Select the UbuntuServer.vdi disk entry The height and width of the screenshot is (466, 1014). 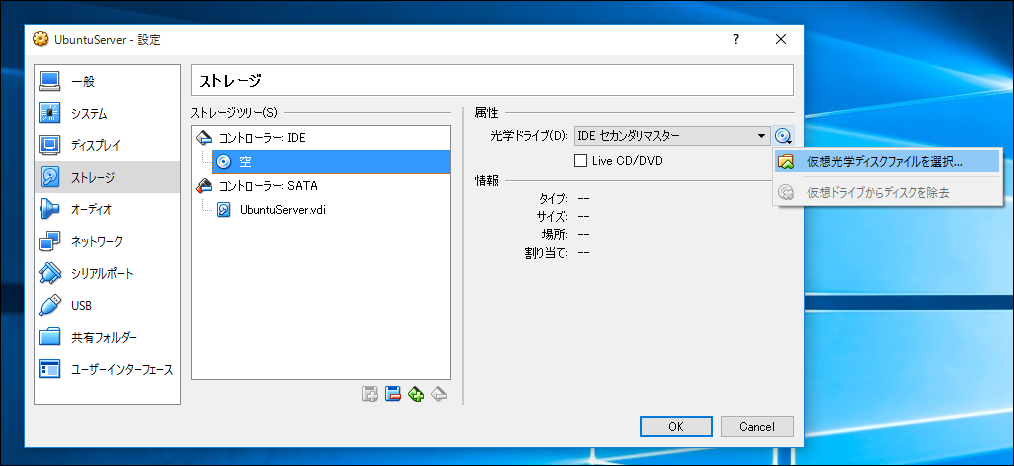tap(282, 209)
